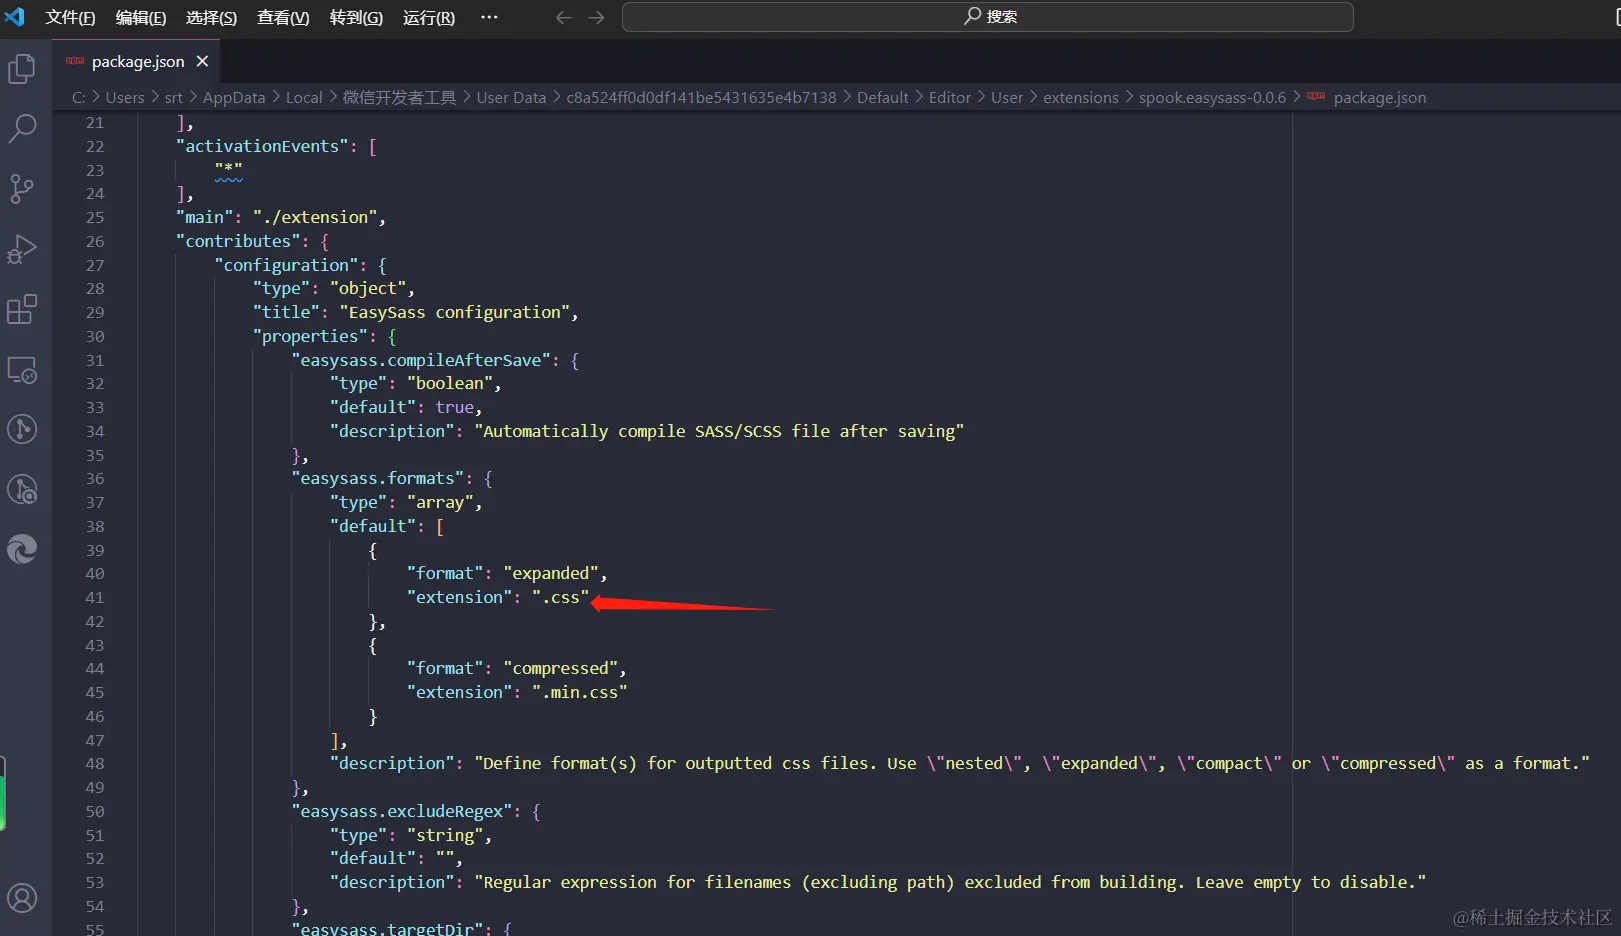This screenshot has width=1621, height=936.
Task: Open the 运行(R) menu
Action: point(429,17)
